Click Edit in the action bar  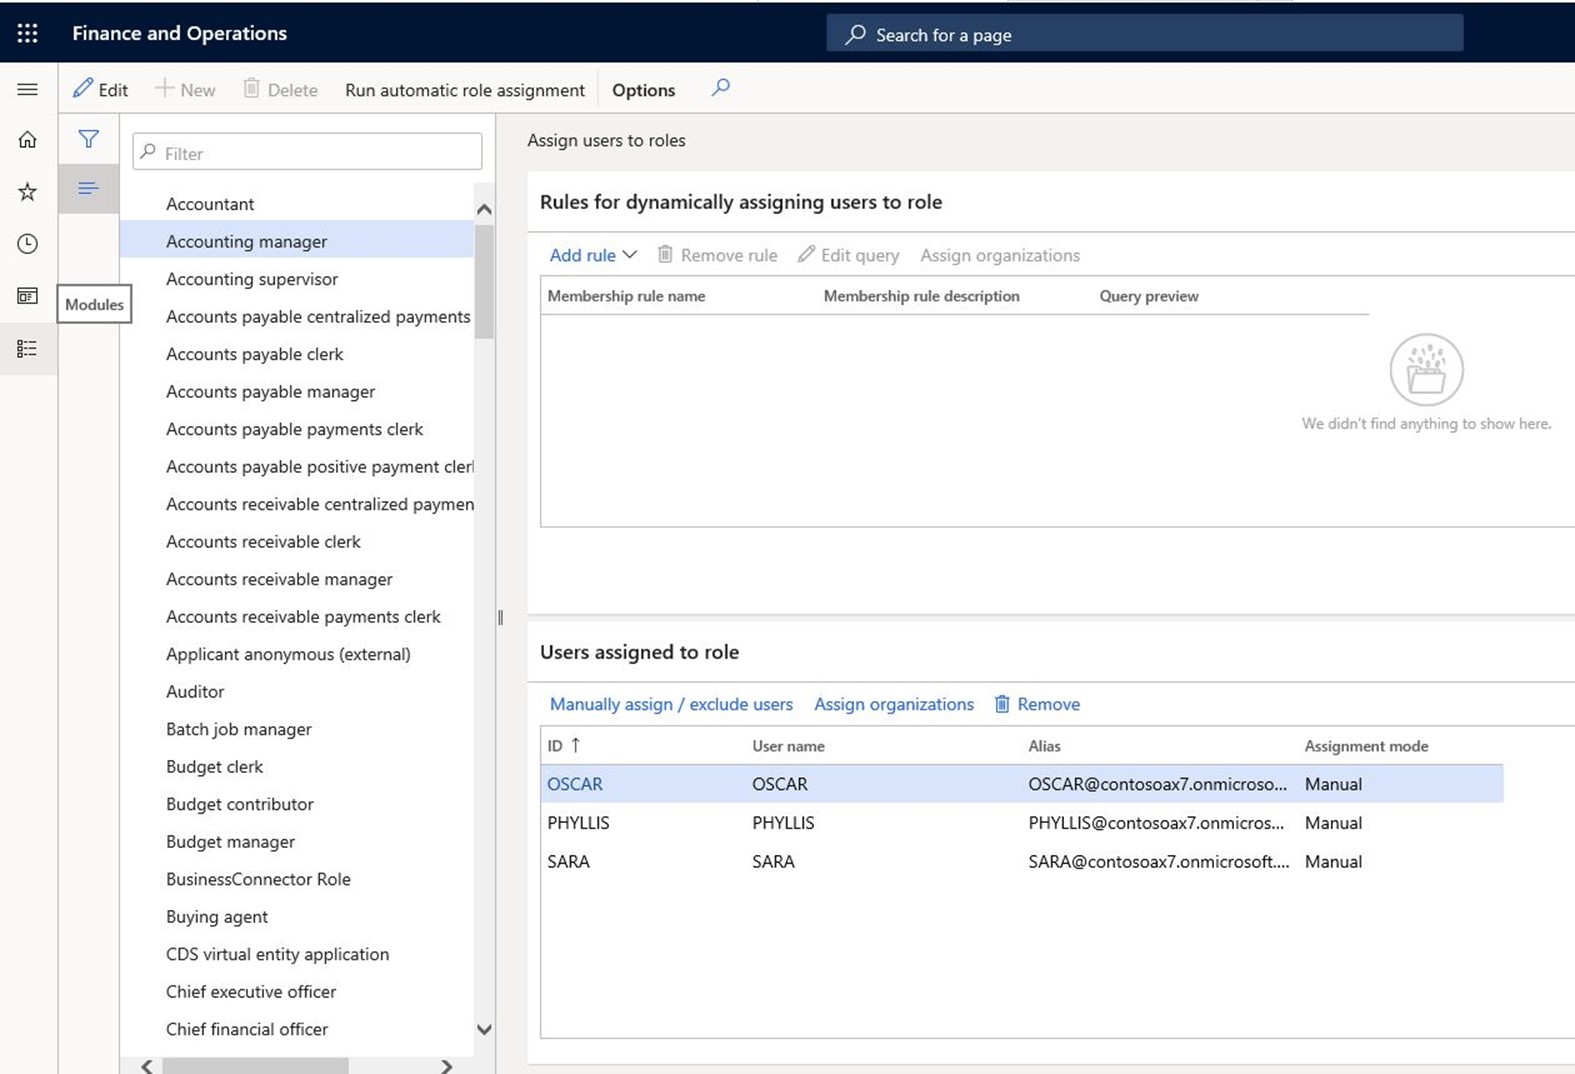100,89
